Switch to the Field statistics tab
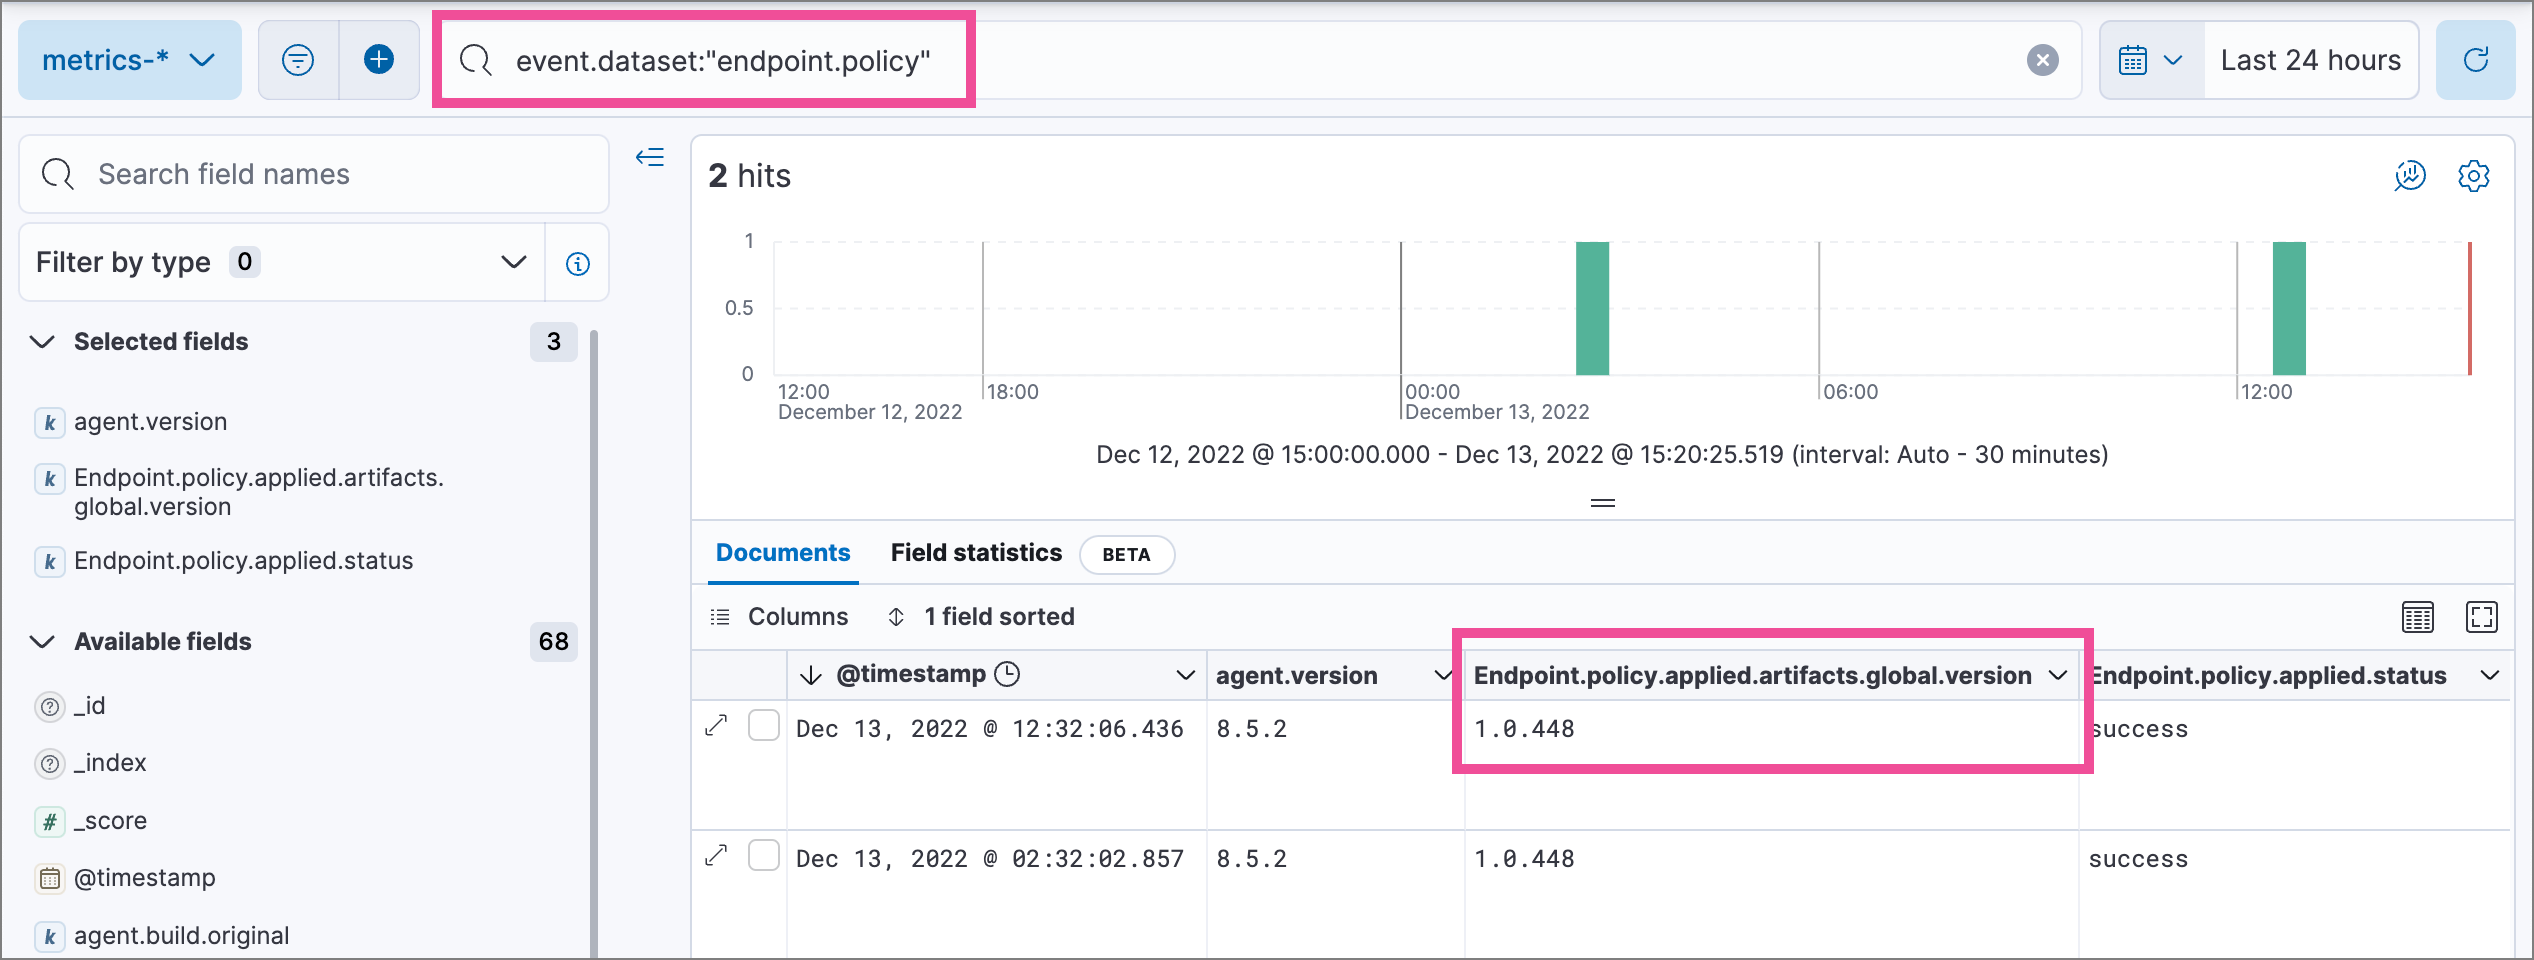 tap(975, 552)
